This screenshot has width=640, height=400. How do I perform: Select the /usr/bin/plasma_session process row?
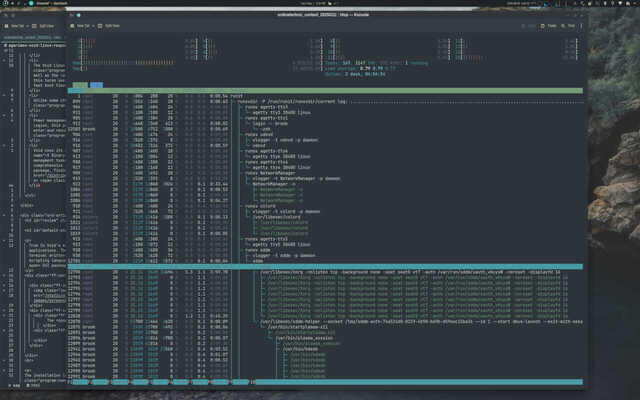click(x=325, y=338)
